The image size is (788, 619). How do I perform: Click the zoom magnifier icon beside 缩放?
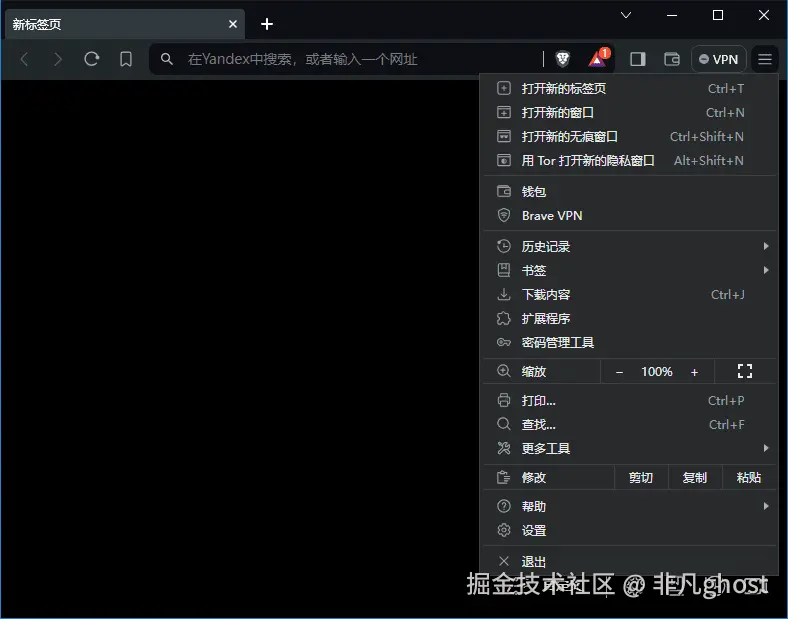[504, 371]
